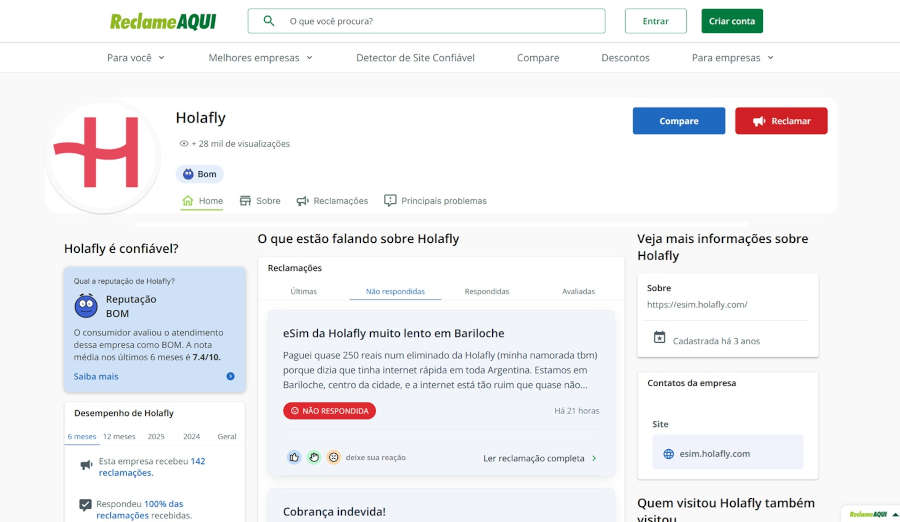The width and height of the screenshot is (900, 522).
Task: Open Detector de Site Confiável
Action: (x=415, y=57)
